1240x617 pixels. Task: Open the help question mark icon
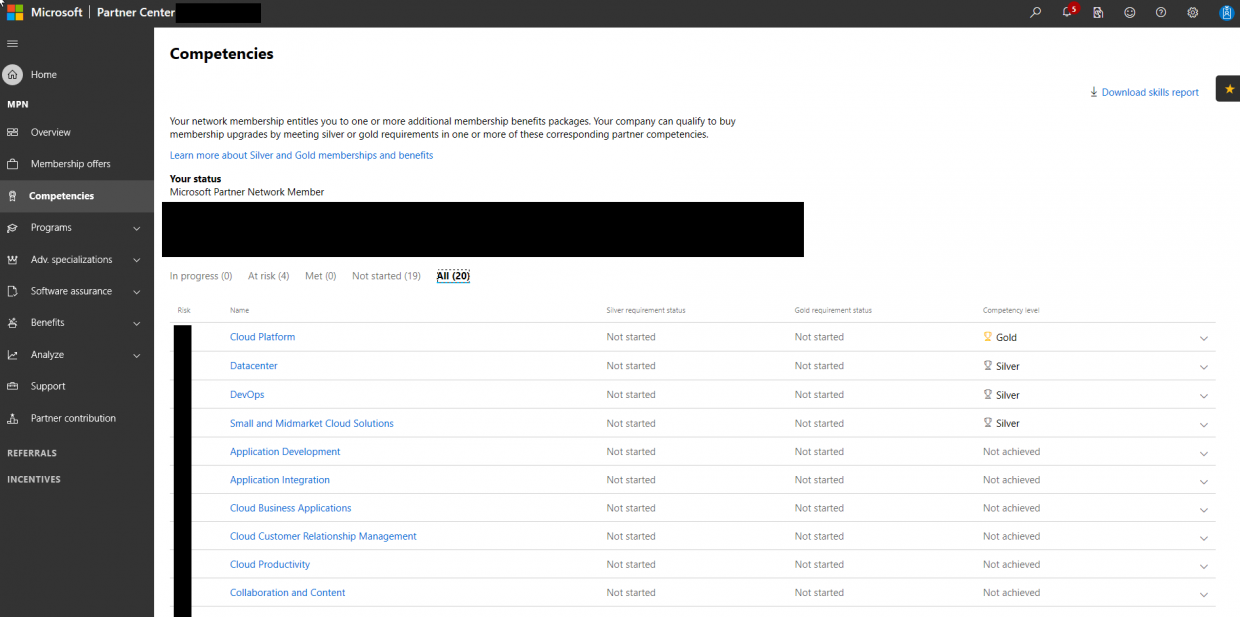tap(1161, 13)
